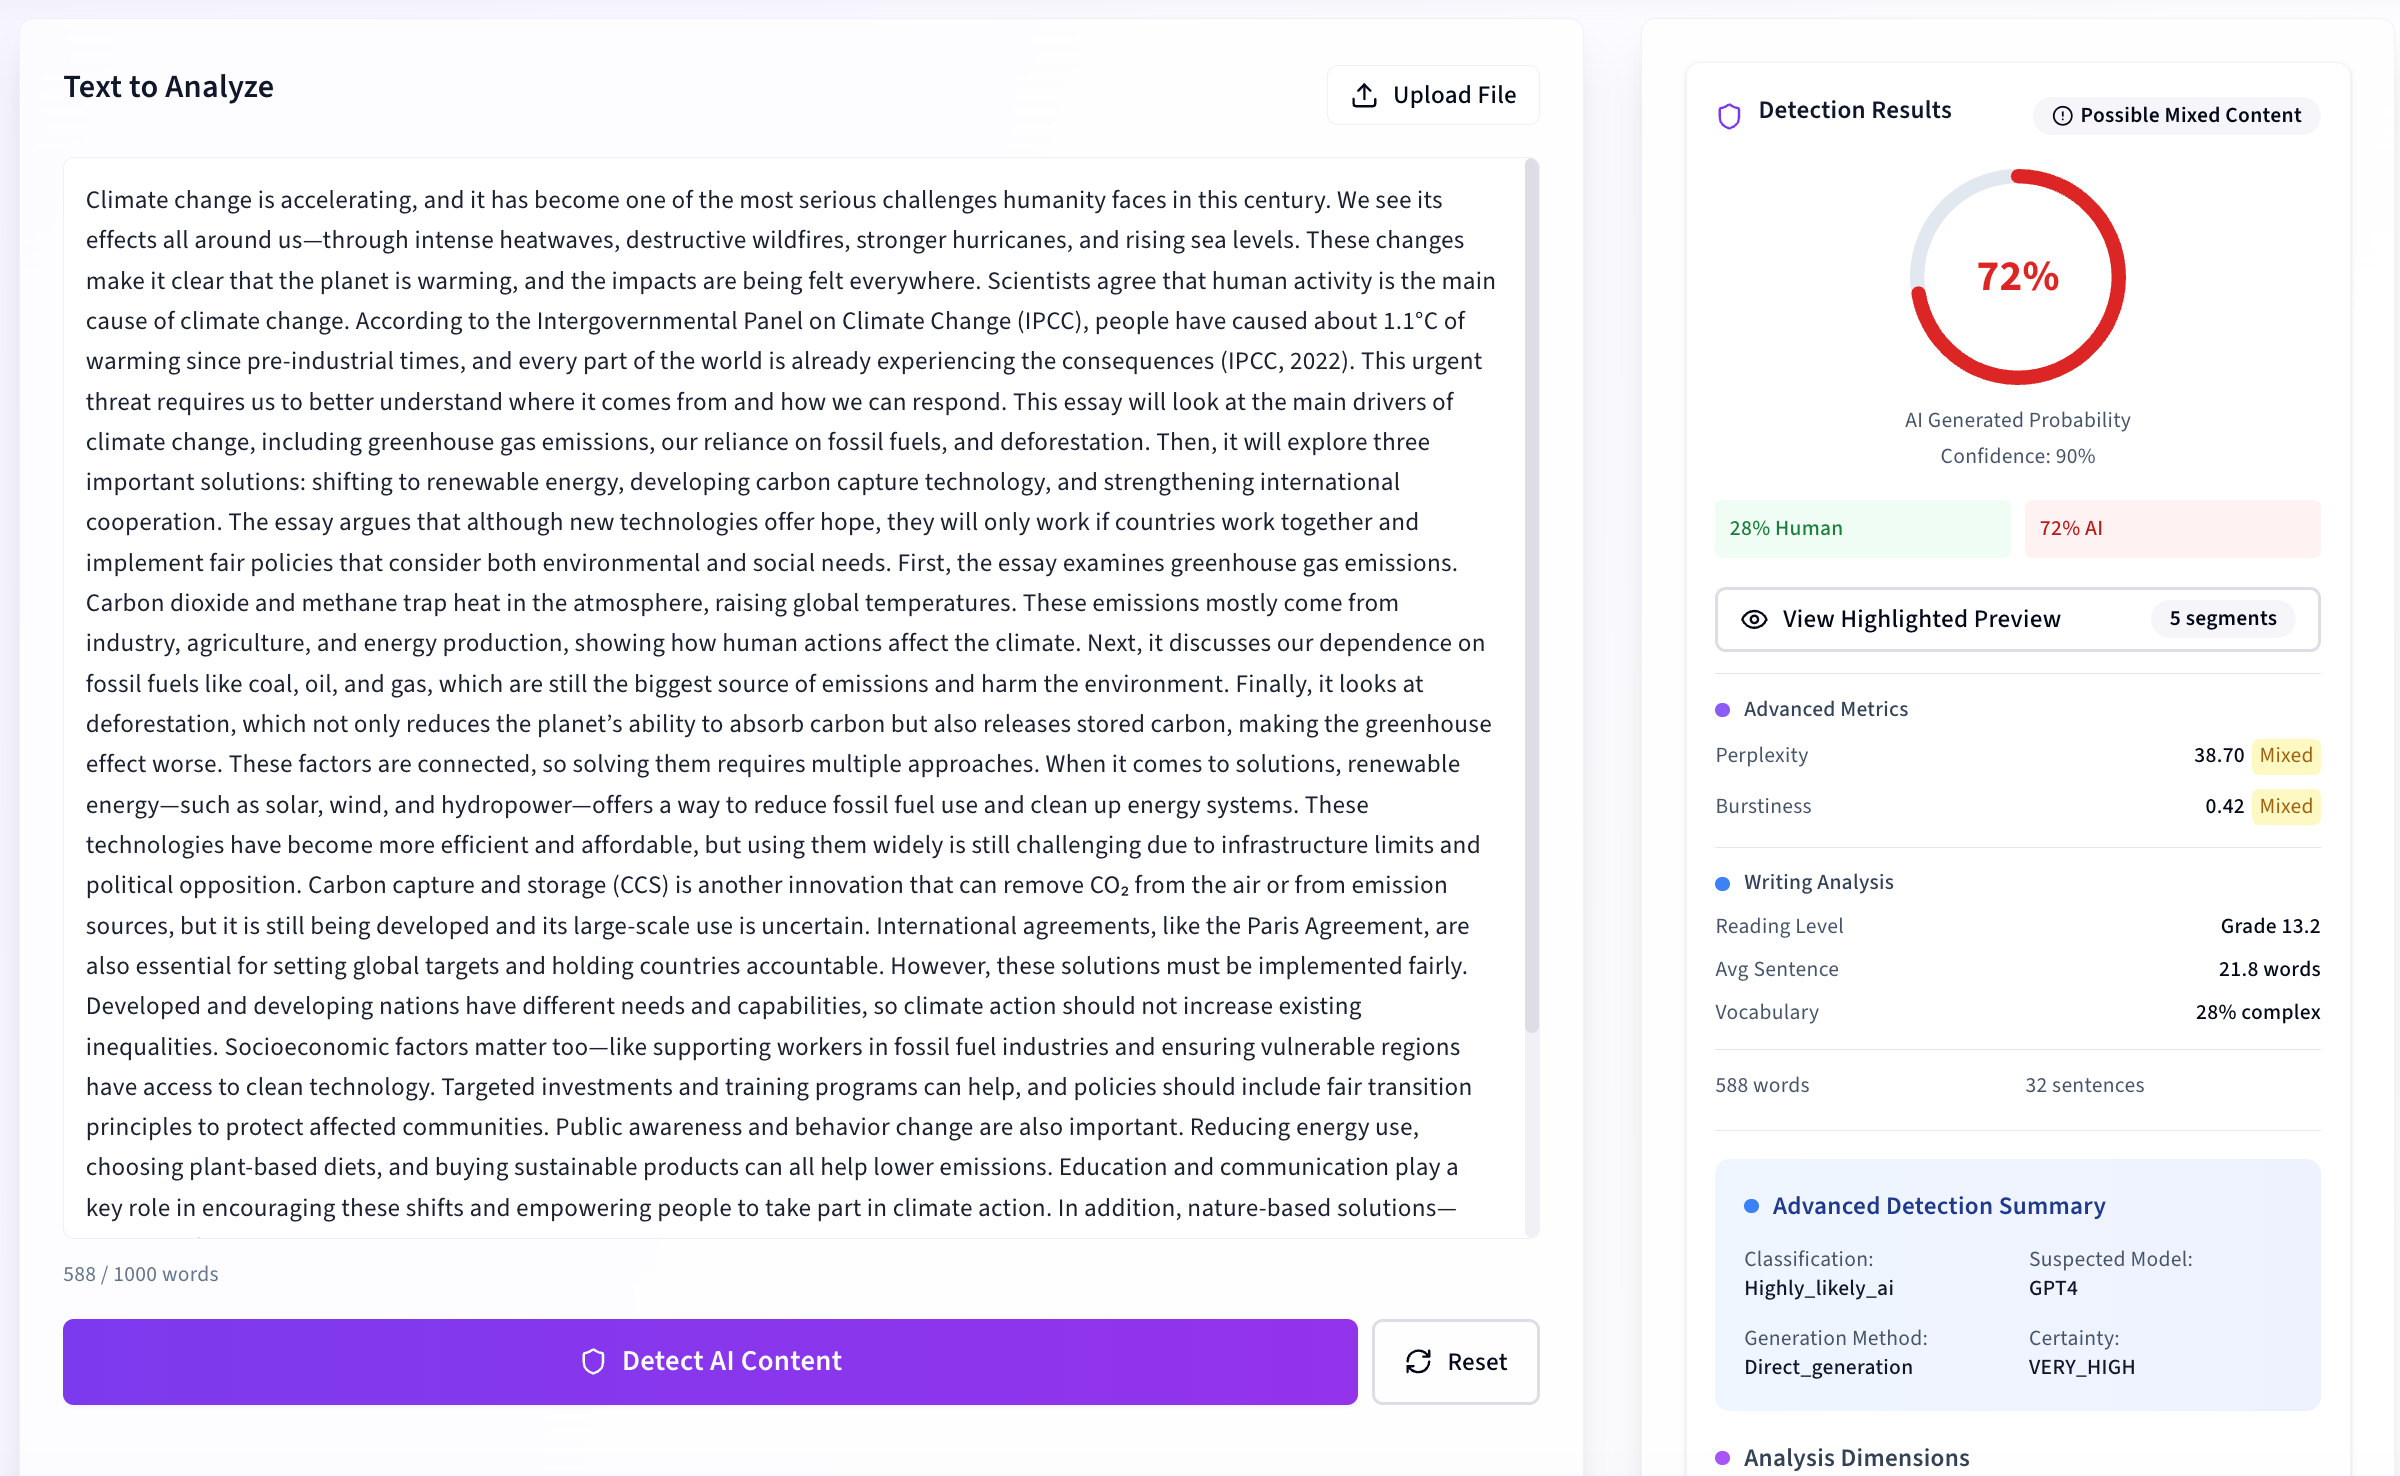Click the refresh icon inside Reset button
Screen dimensions: 2400x1476
(x=1419, y=1361)
